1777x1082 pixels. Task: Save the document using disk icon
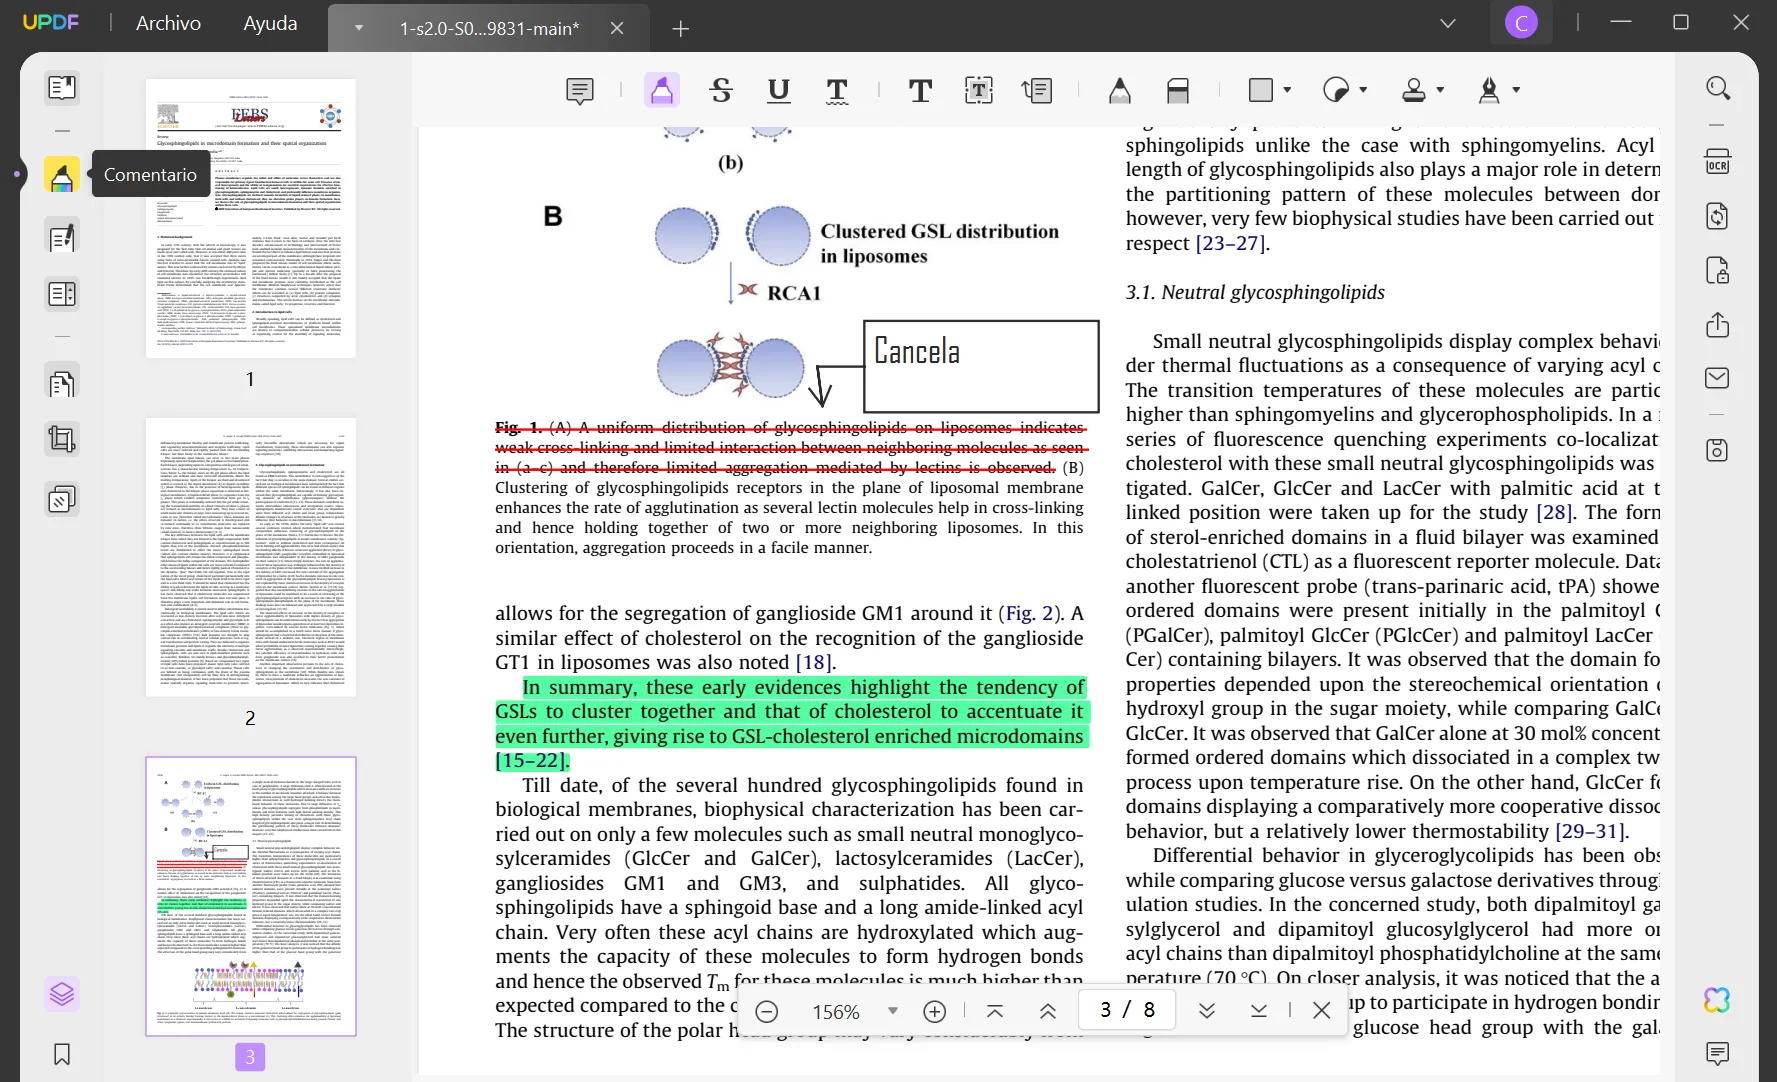1718,450
